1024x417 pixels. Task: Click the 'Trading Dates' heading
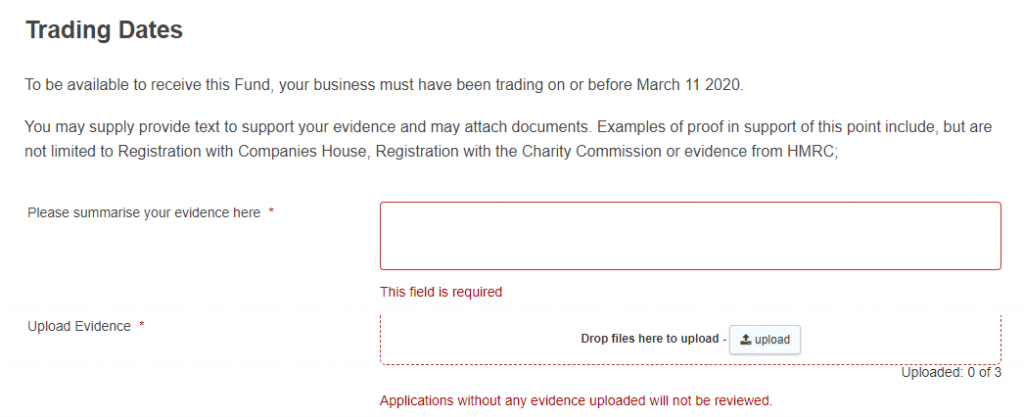(104, 31)
